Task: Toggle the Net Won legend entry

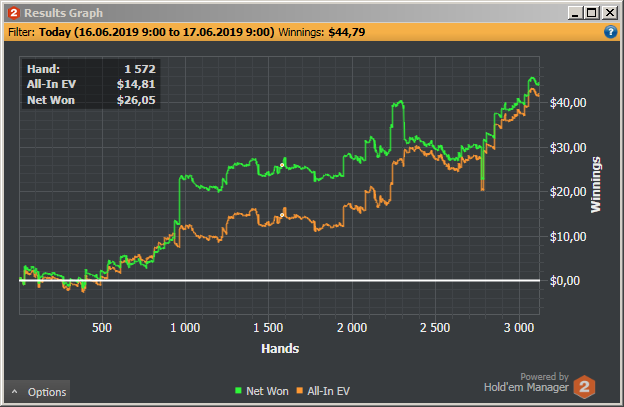Action: (262, 391)
